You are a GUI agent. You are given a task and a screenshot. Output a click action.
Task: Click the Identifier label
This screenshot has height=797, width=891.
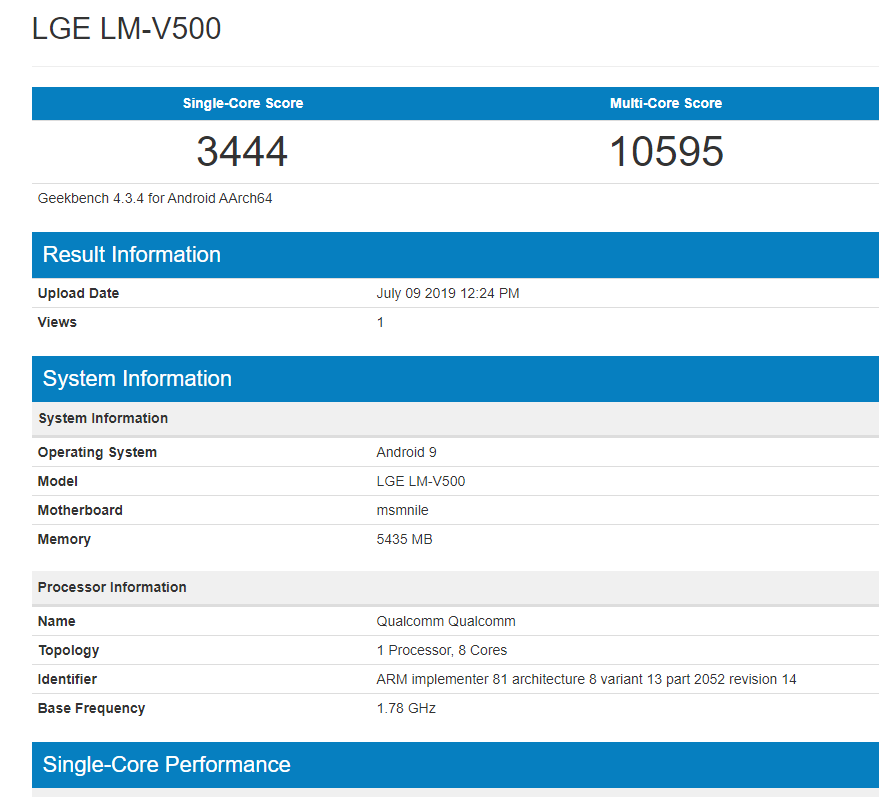point(67,679)
